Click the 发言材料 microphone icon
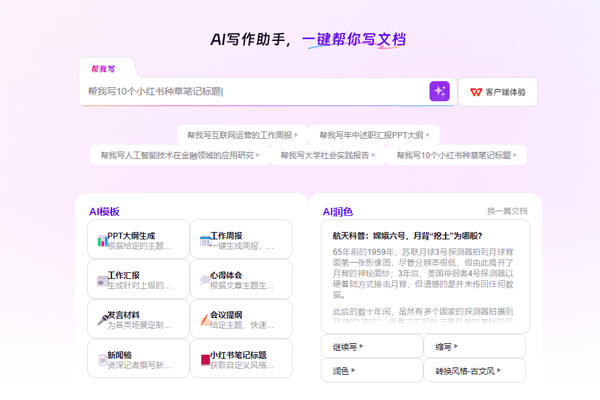600x400 pixels. click(x=103, y=320)
